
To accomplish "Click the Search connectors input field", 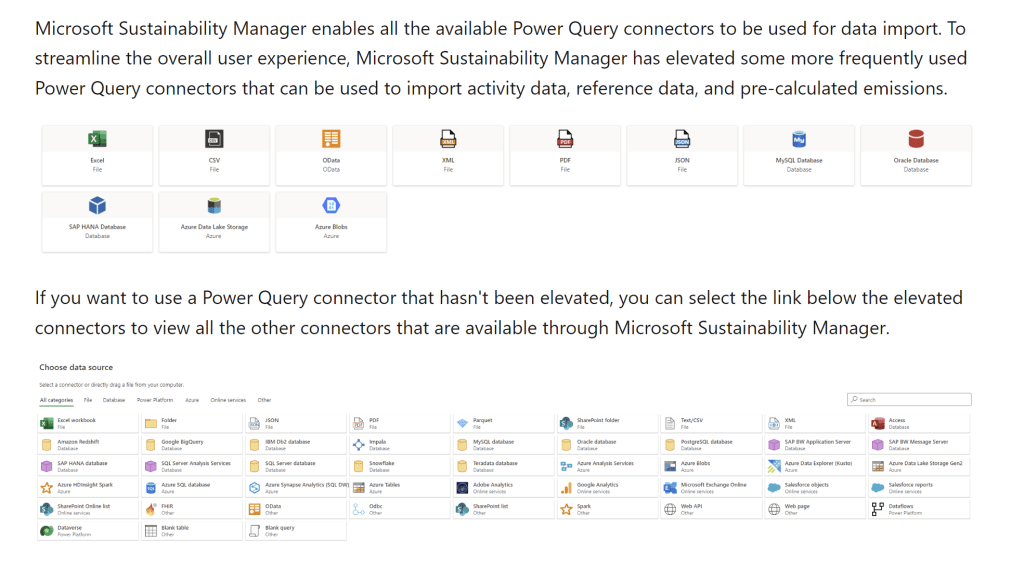I will [912, 400].
